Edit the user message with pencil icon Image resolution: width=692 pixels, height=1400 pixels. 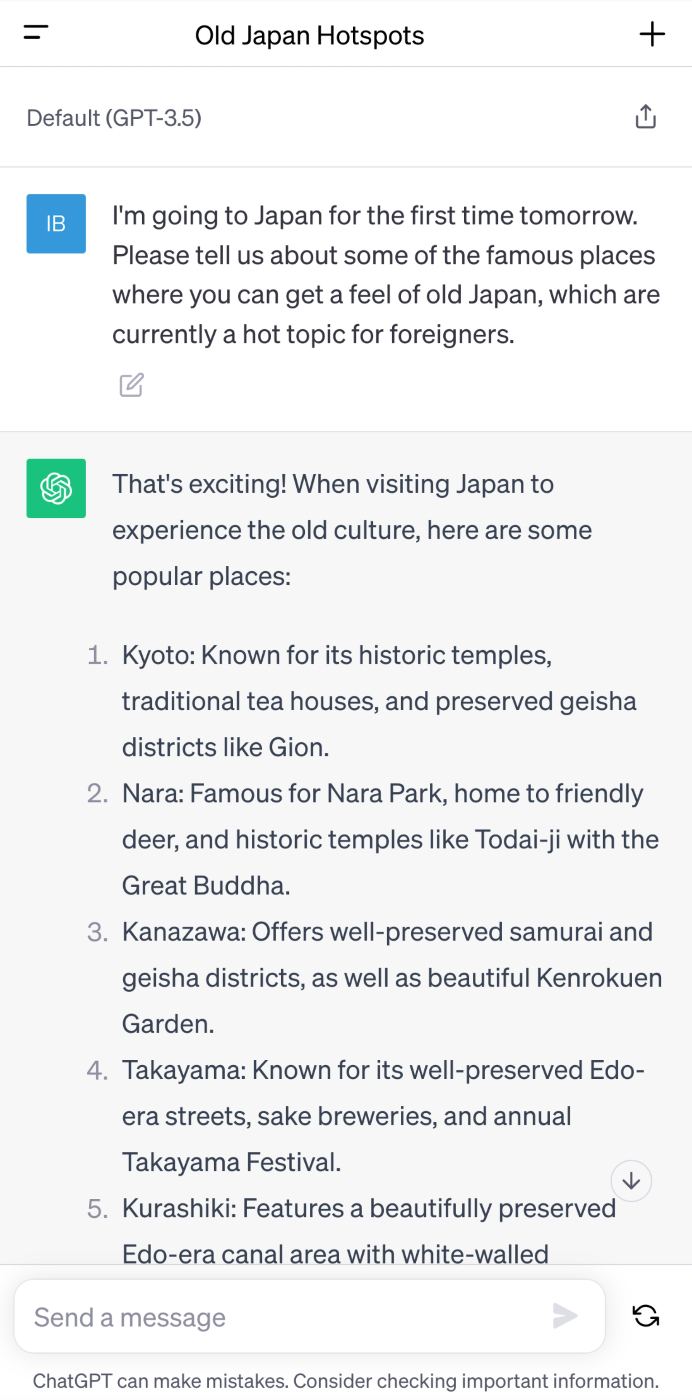(x=131, y=384)
